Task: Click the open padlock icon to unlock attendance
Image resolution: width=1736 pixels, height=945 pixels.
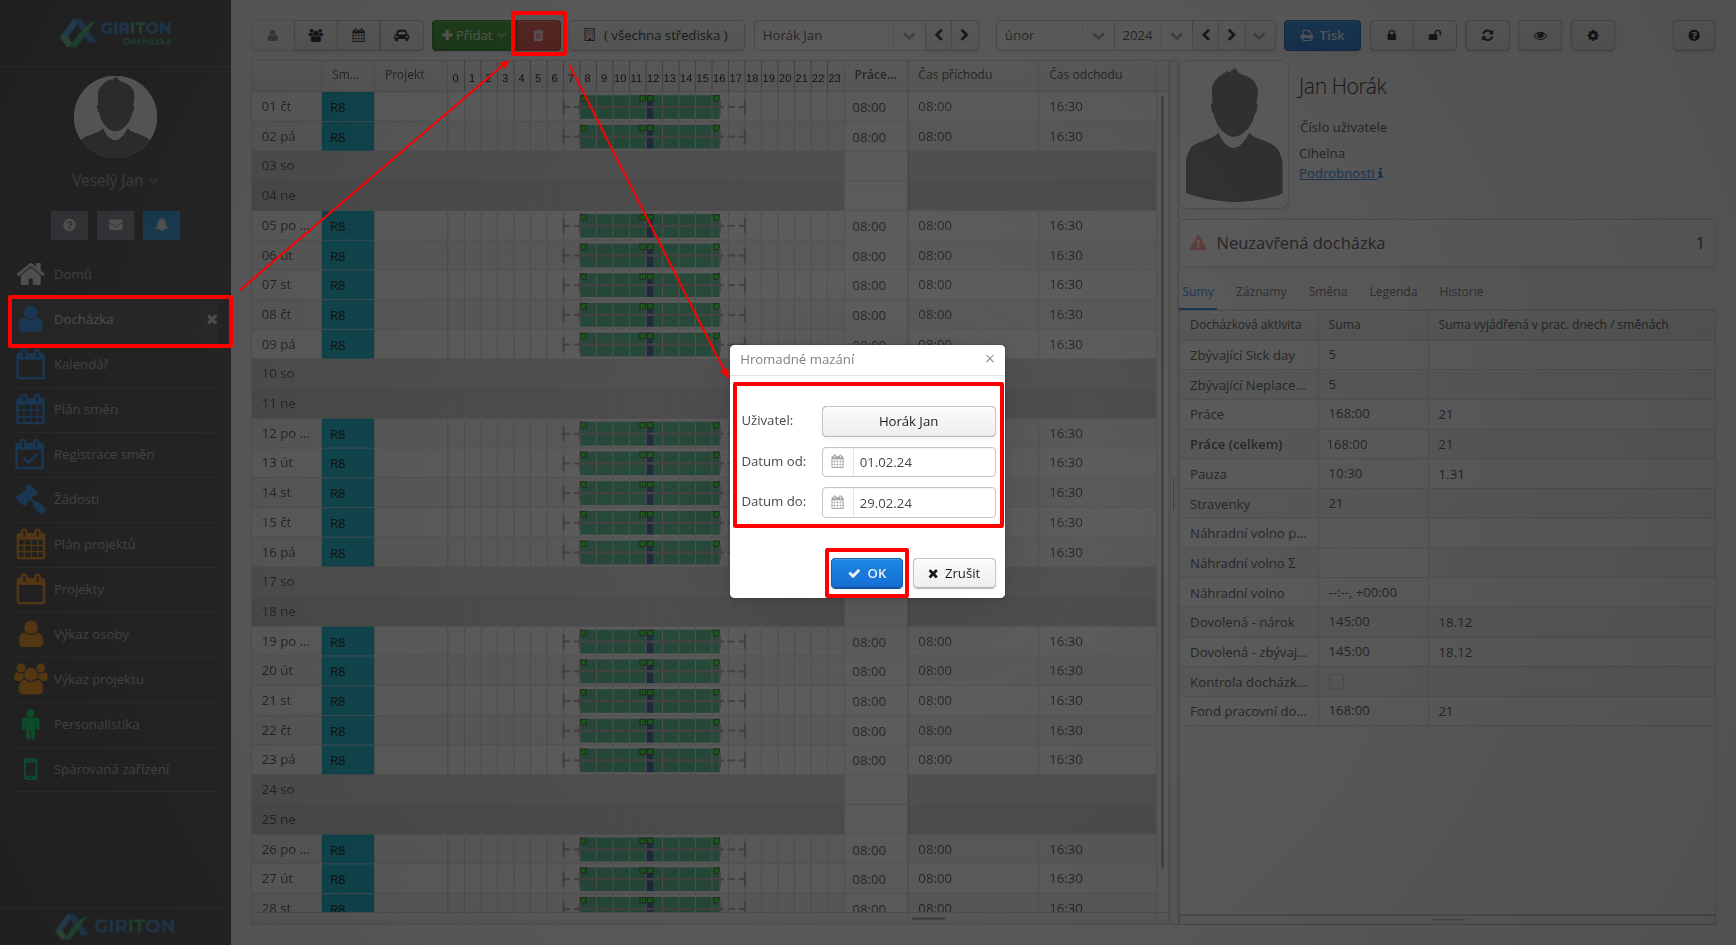Action: tap(1434, 36)
